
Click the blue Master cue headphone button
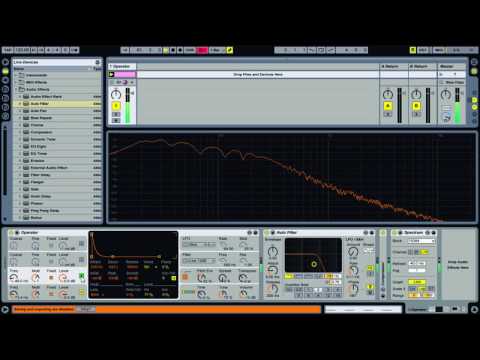click(446, 117)
